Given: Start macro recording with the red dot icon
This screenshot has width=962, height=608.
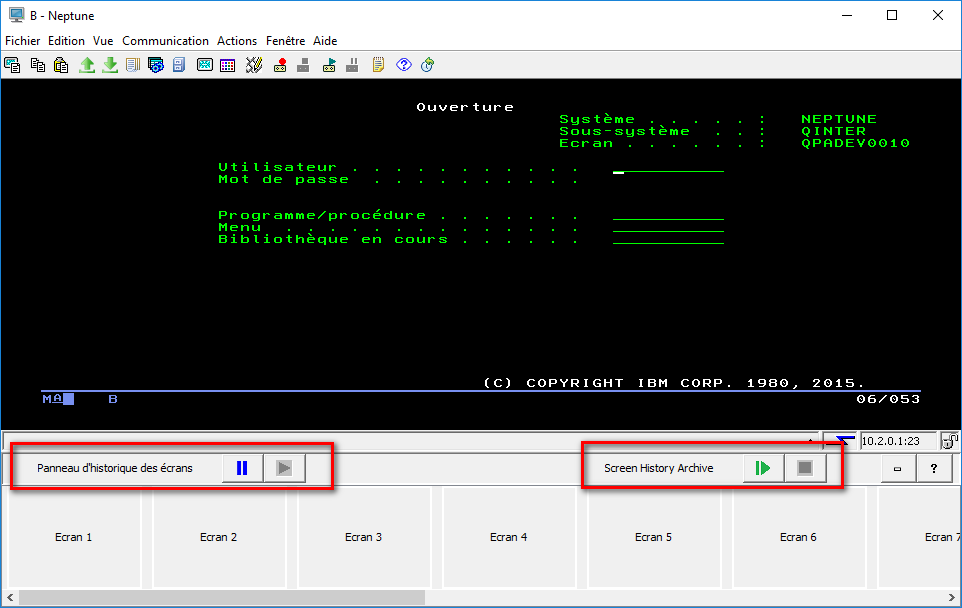Looking at the screenshot, I should click(280, 65).
